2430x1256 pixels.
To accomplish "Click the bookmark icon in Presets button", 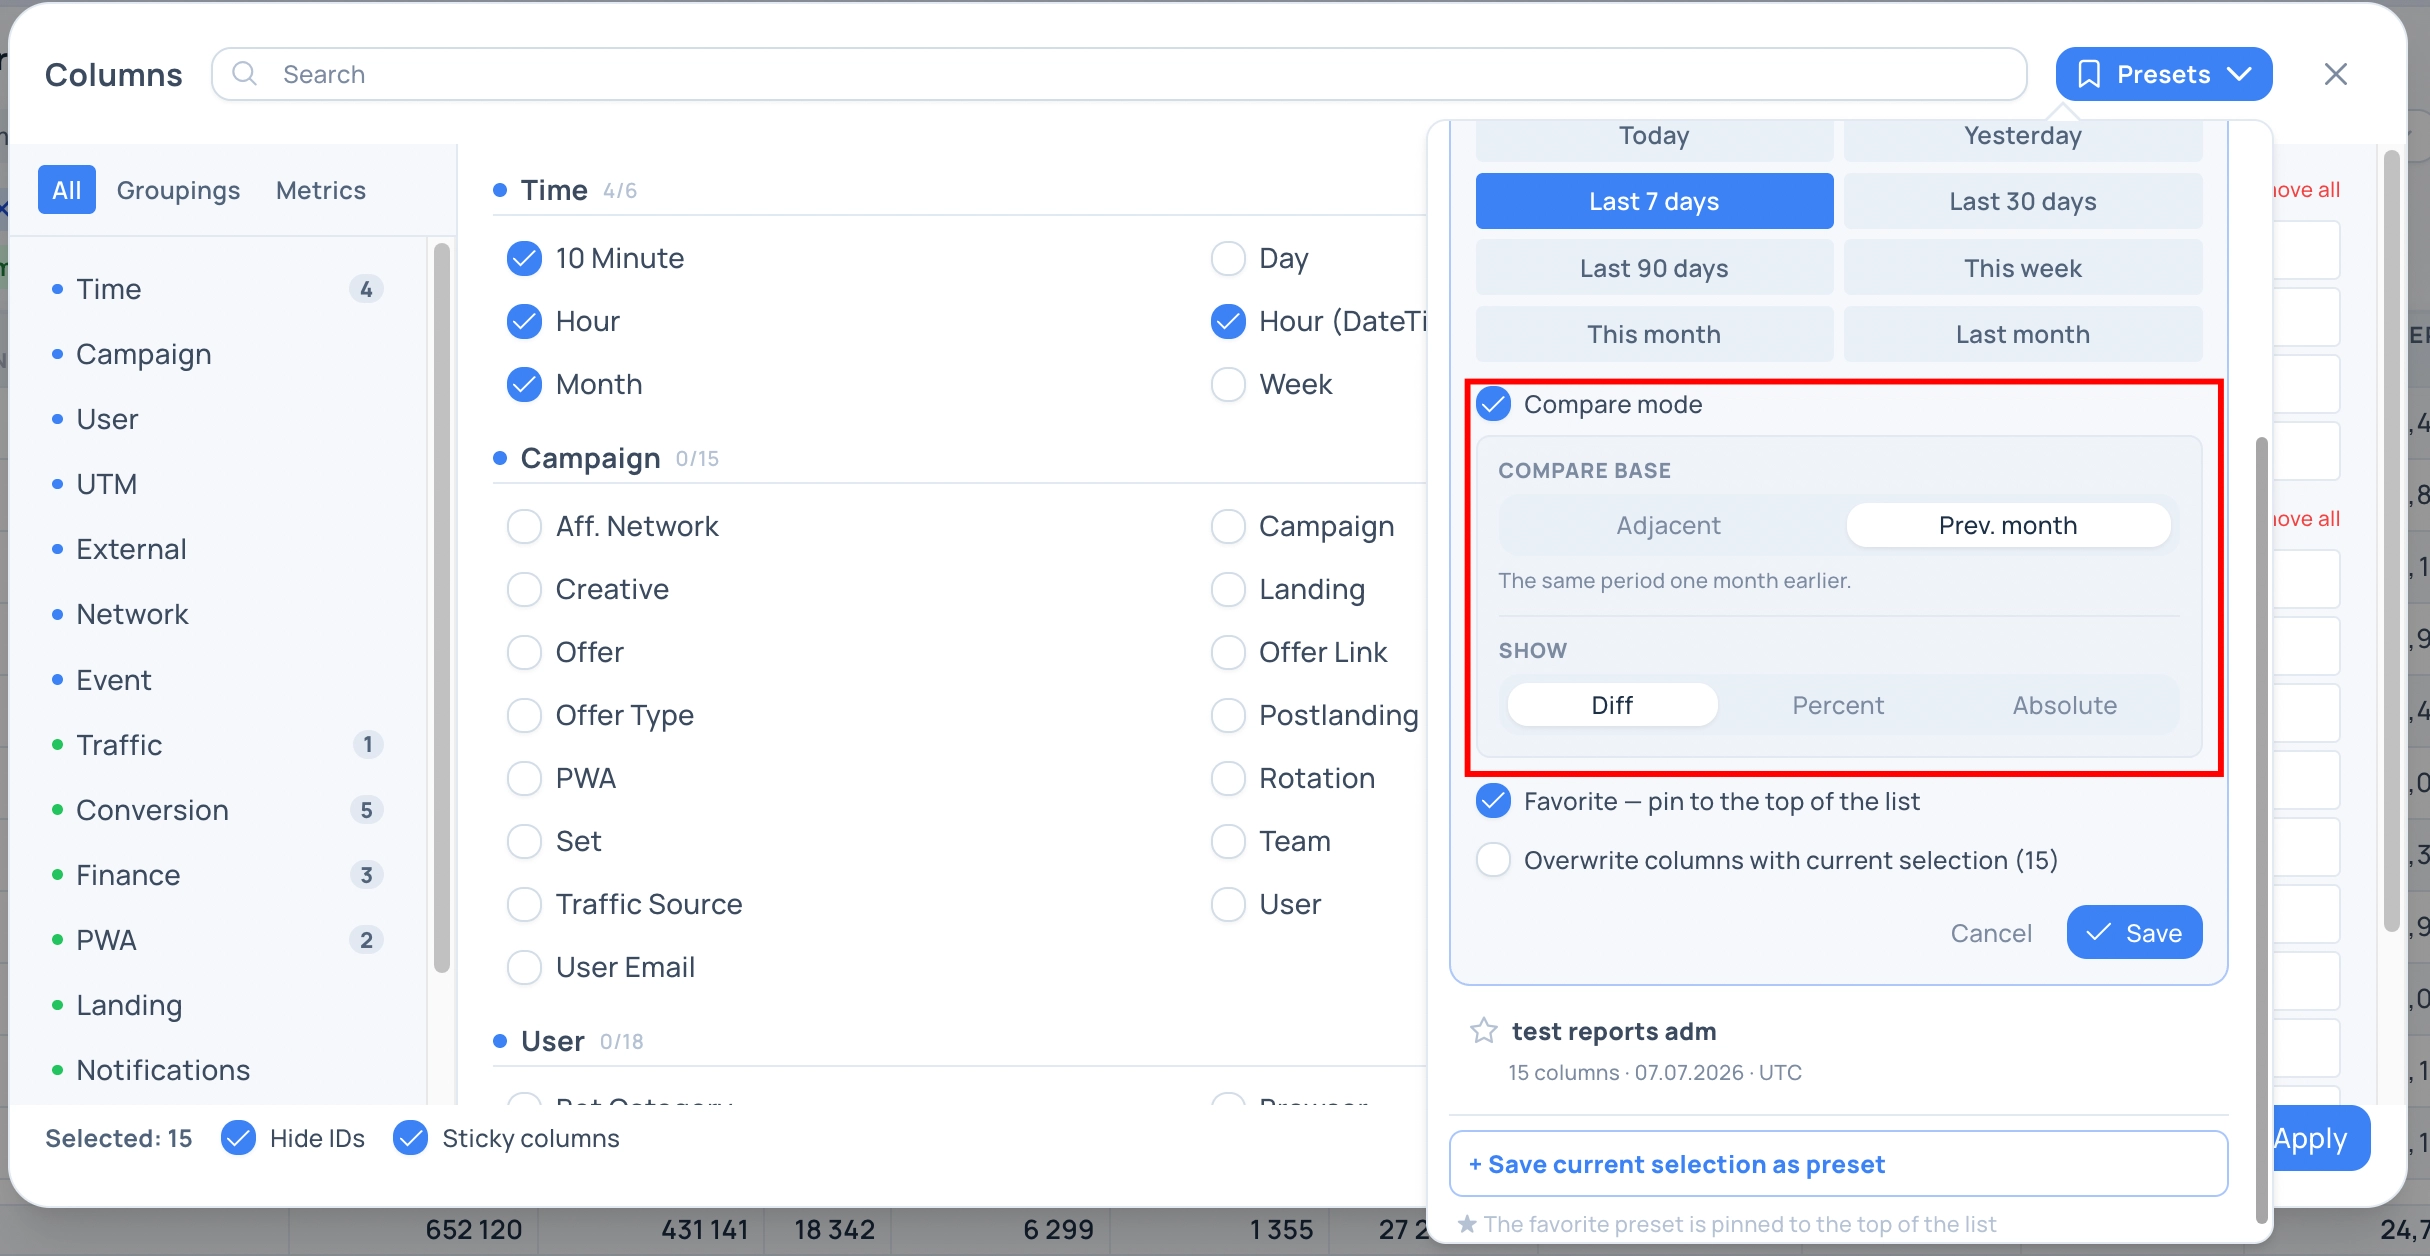I will pos(2088,74).
